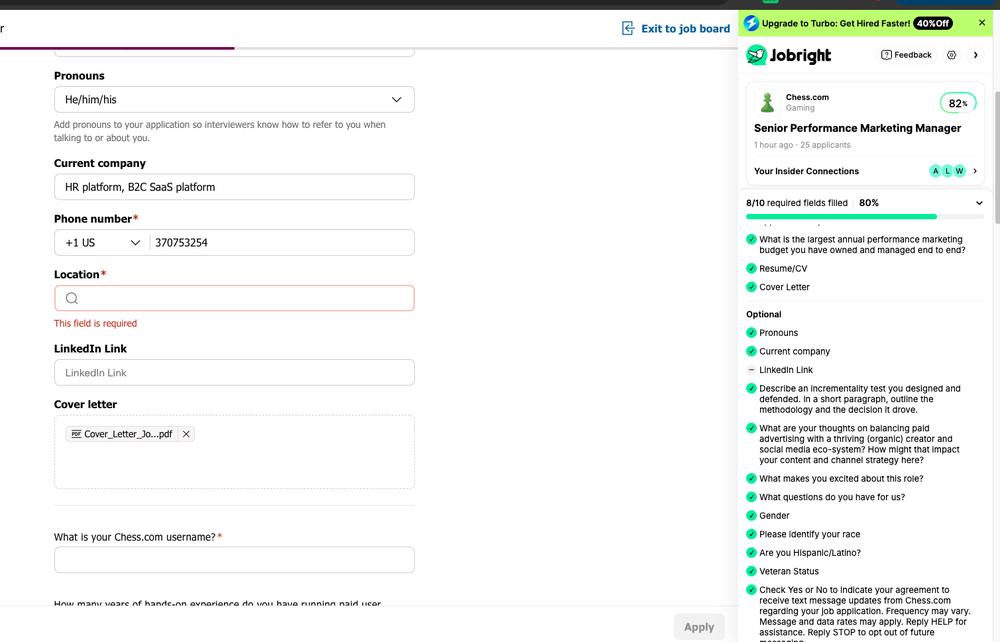The width and height of the screenshot is (1000, 642).
Task: Click the 40%Off badge
Action: coord(932,23)
